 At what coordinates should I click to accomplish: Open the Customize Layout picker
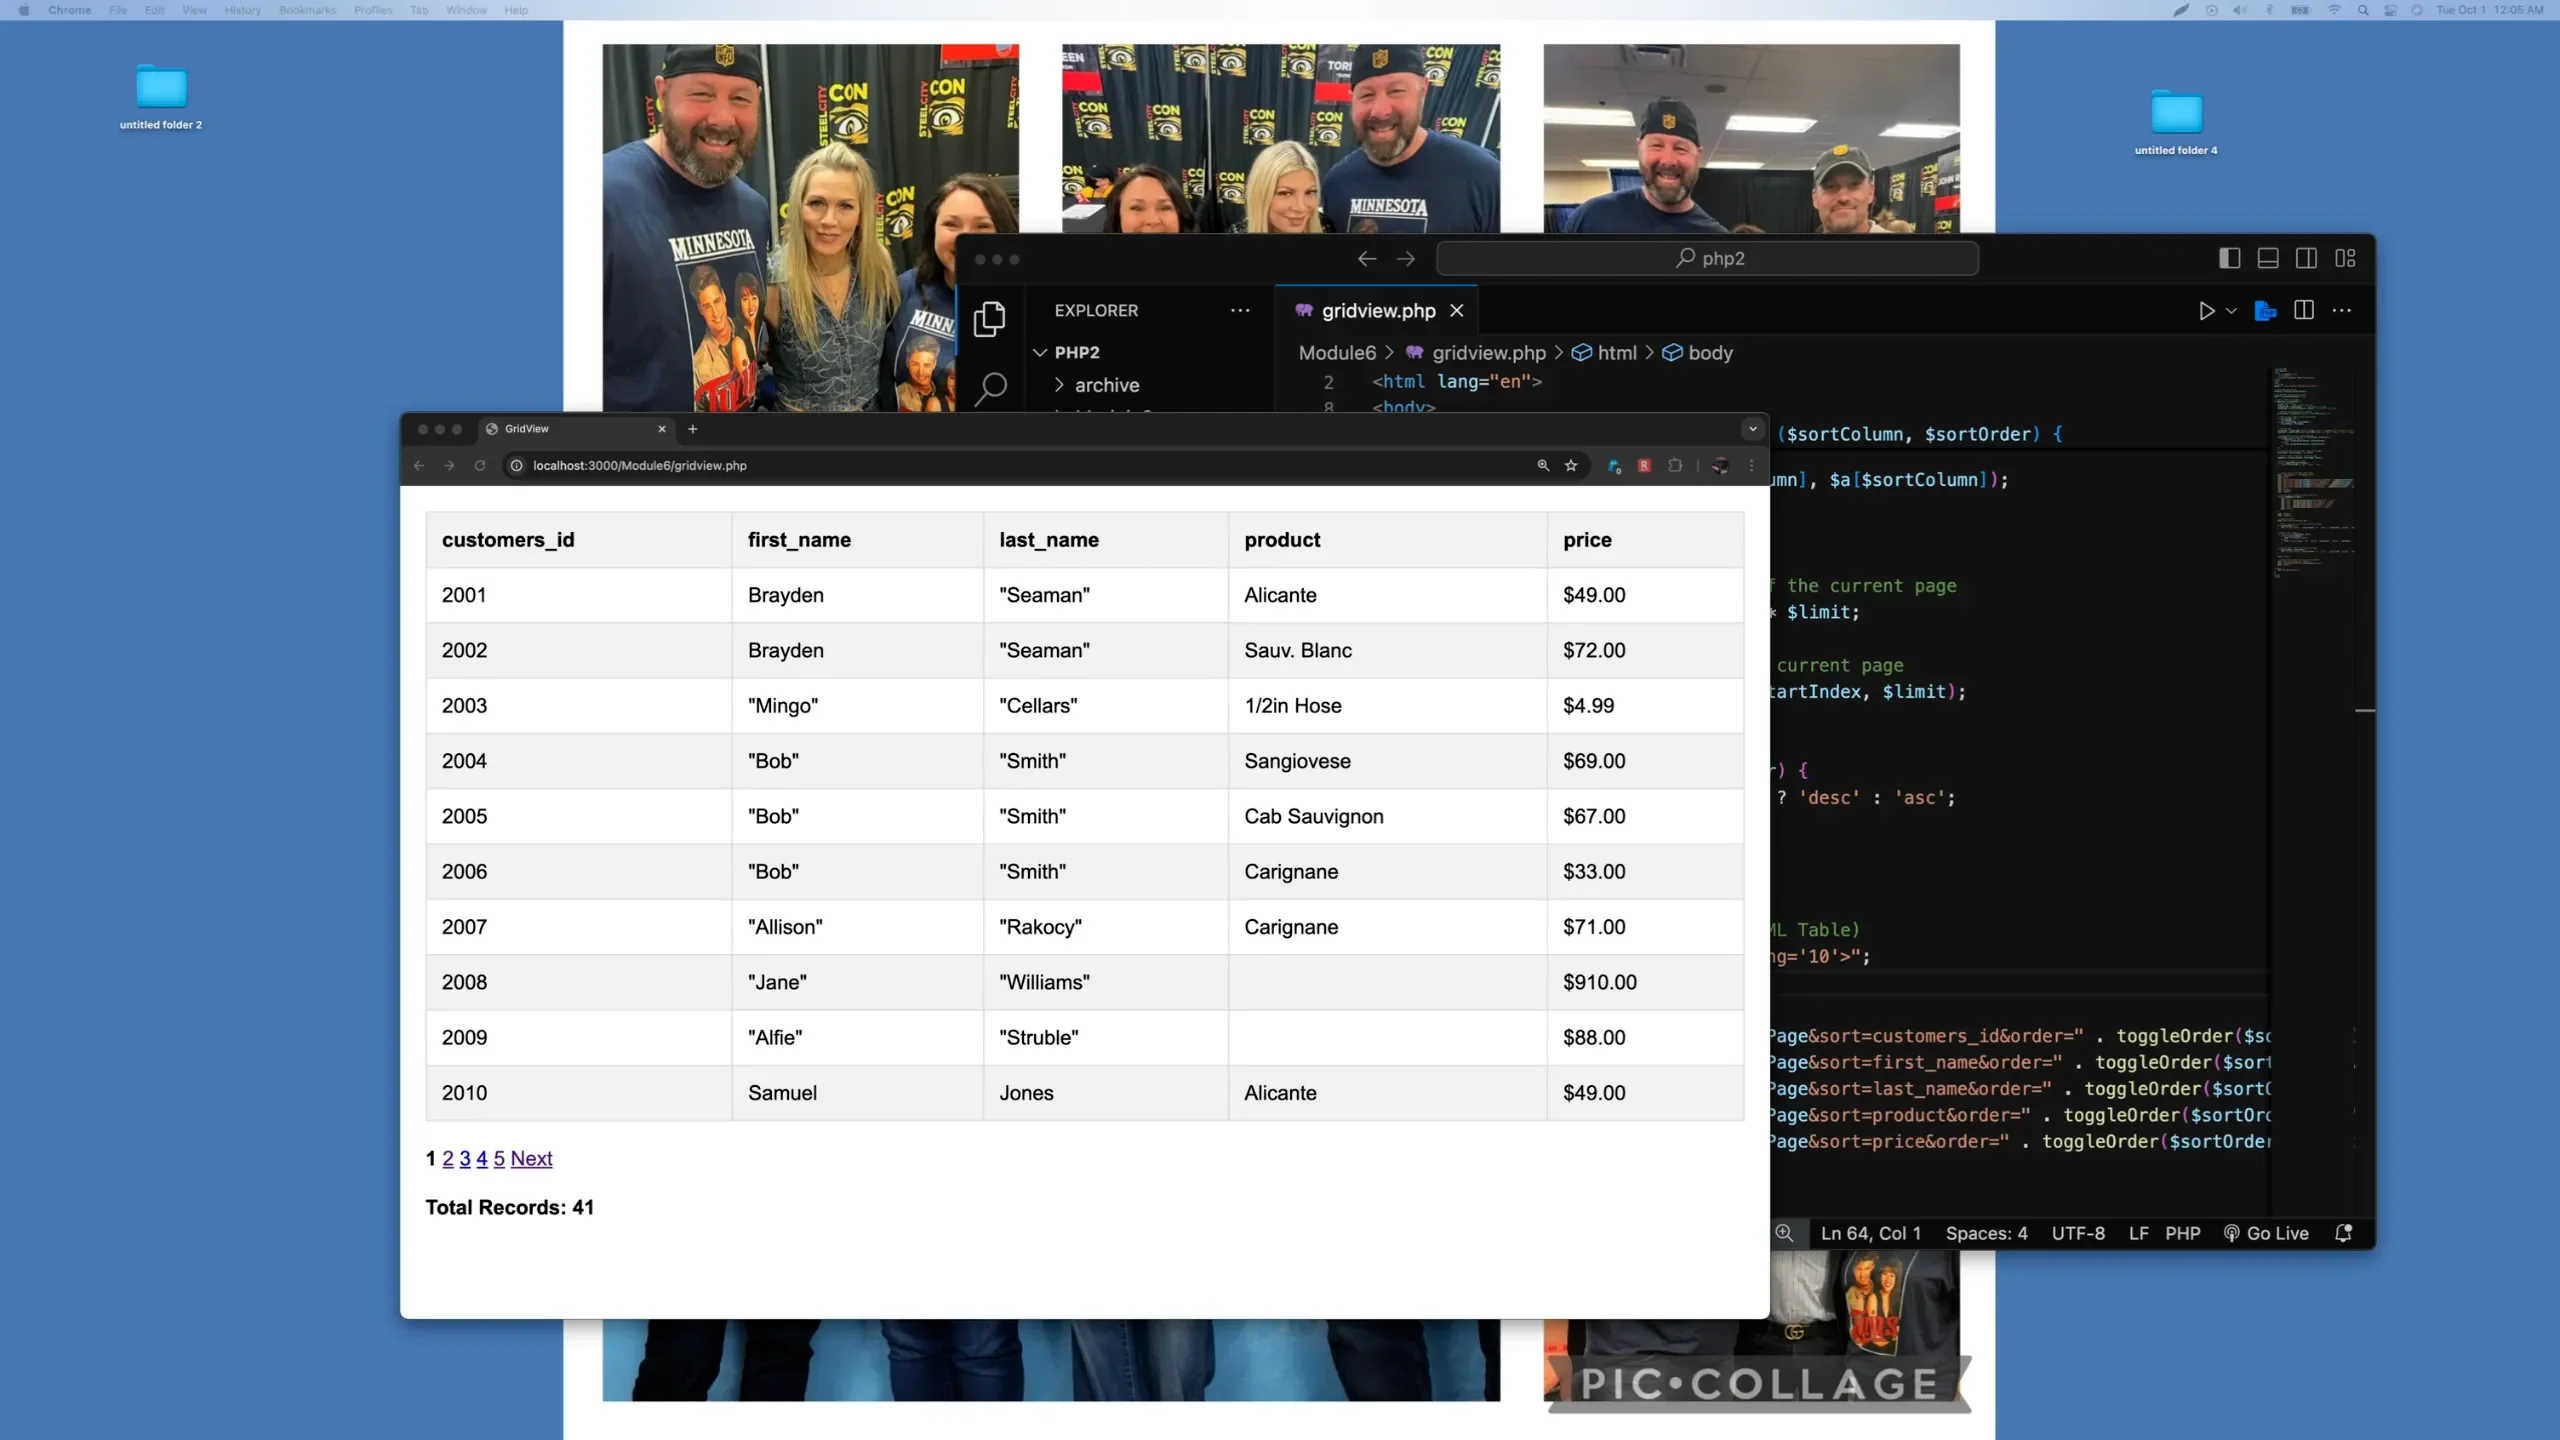pos(2347,258)
